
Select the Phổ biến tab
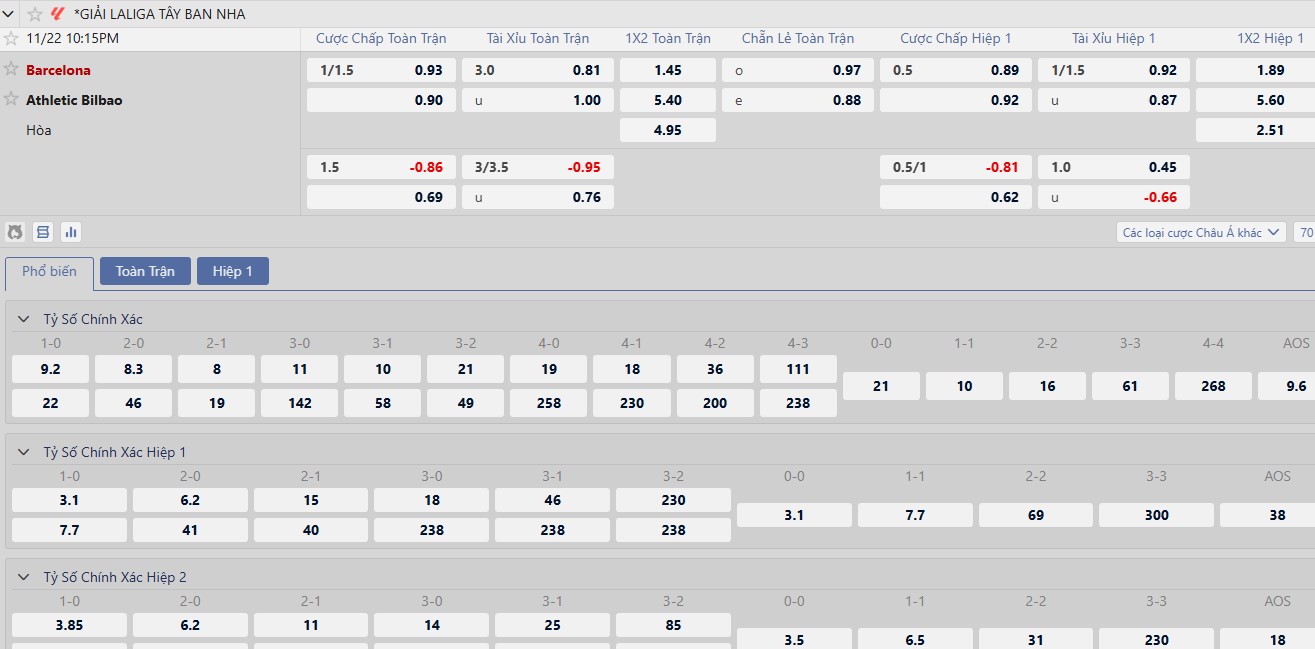(49, 271)
